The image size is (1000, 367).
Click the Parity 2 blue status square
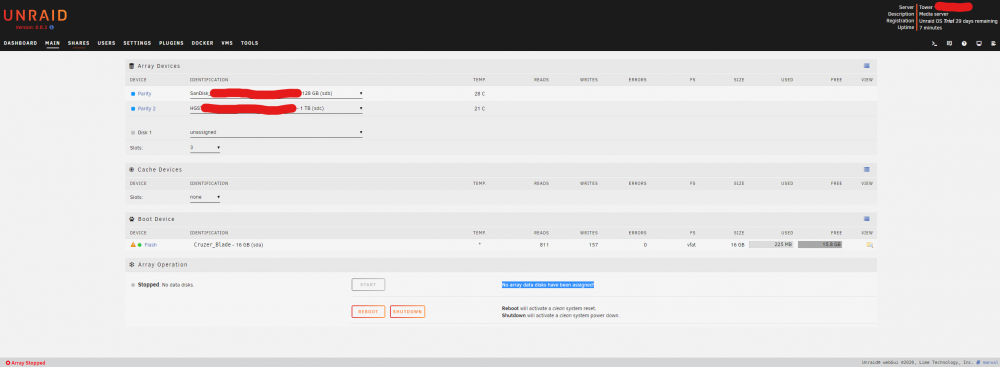pos(133,109)
